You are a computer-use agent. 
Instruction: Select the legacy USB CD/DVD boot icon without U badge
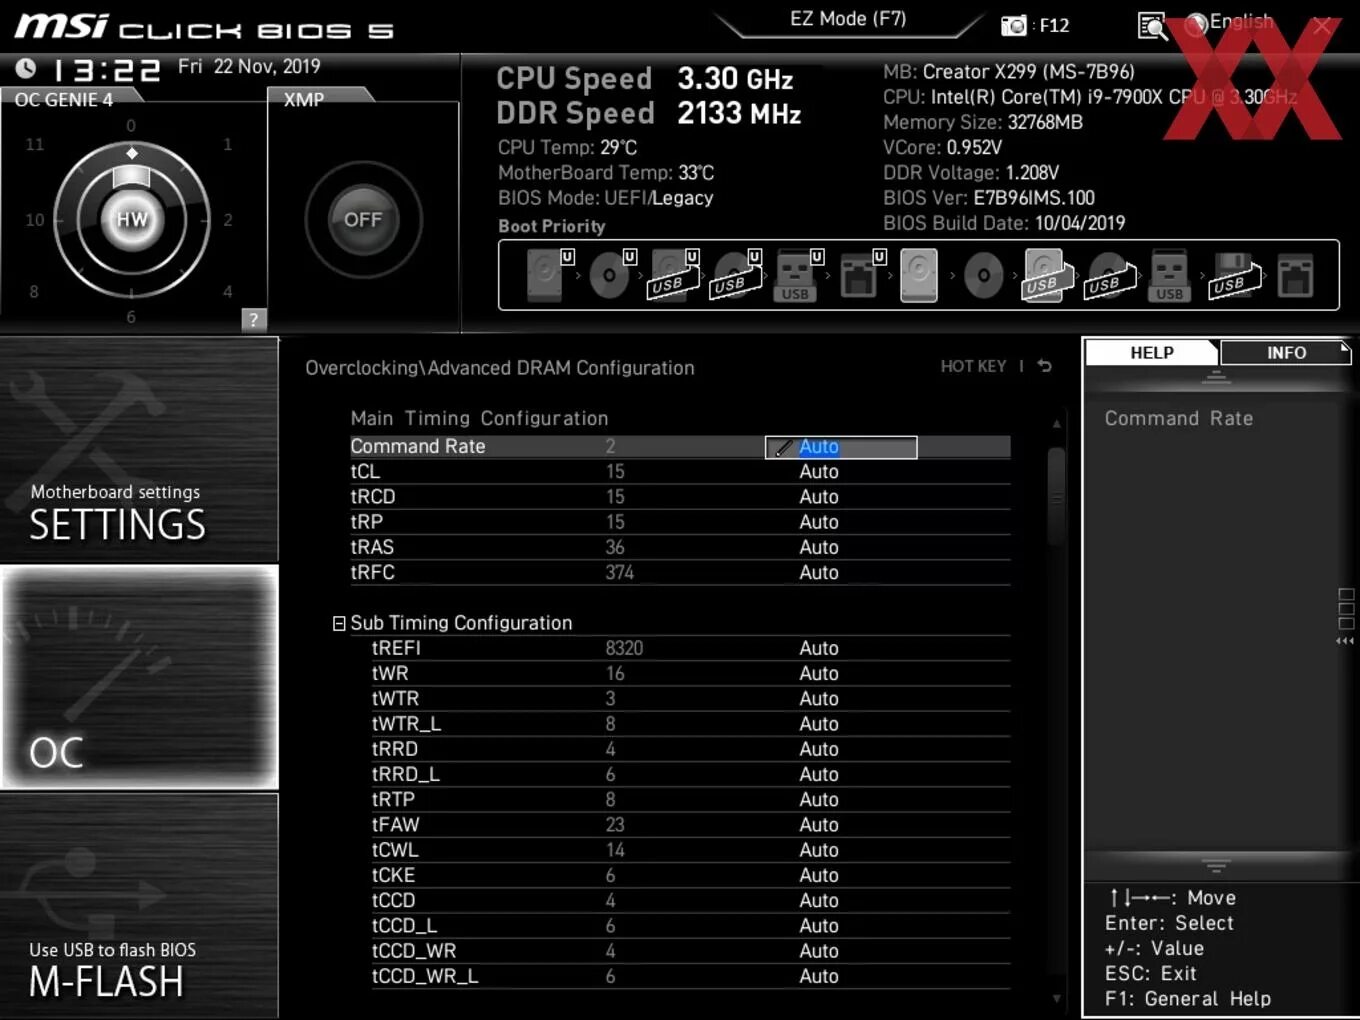pyautogui.click(x=1109, y=274)
